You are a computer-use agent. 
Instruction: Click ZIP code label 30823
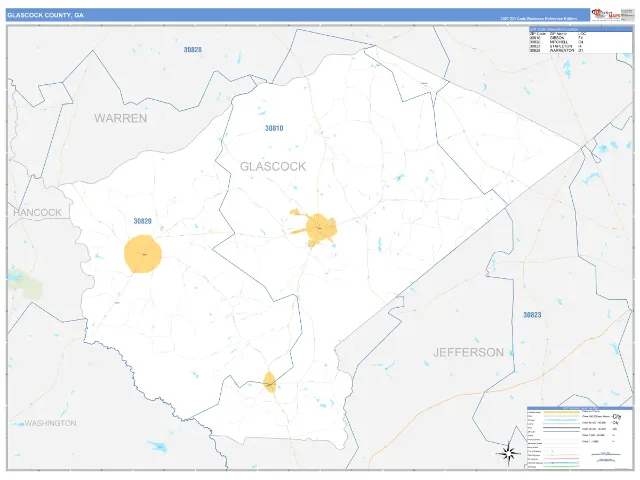532,315
